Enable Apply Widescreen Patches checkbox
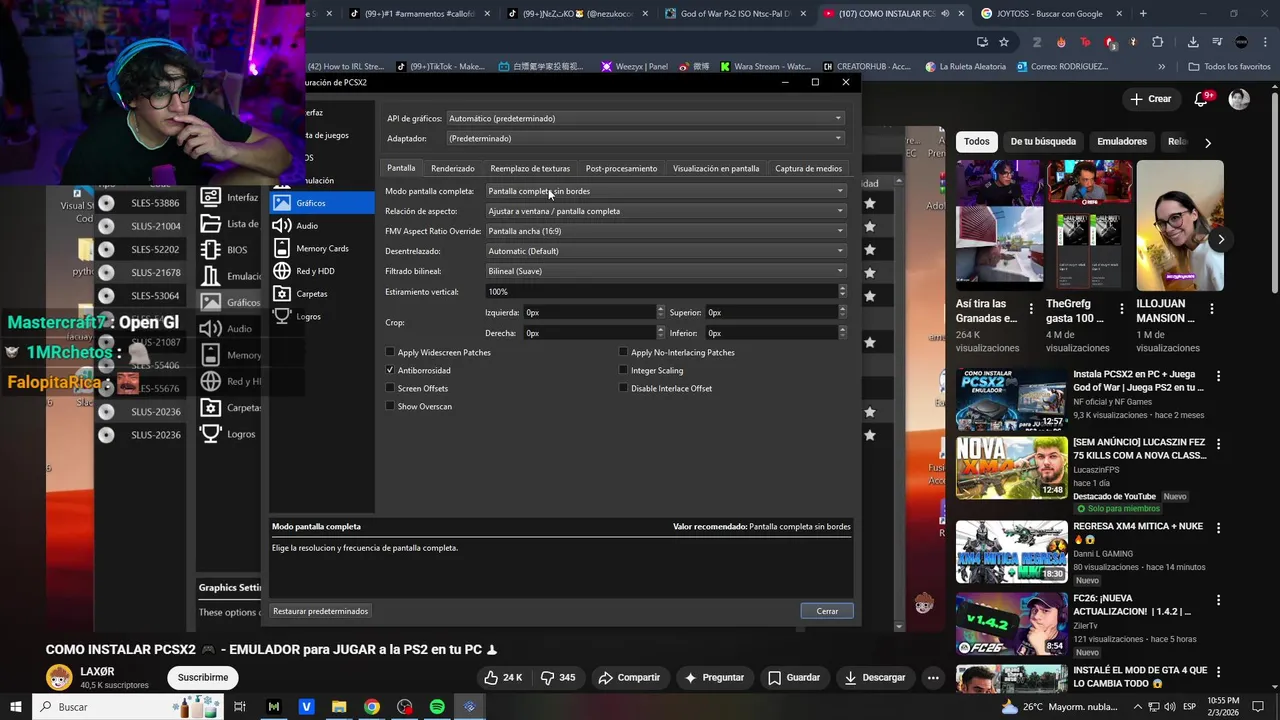 [390, 352]
